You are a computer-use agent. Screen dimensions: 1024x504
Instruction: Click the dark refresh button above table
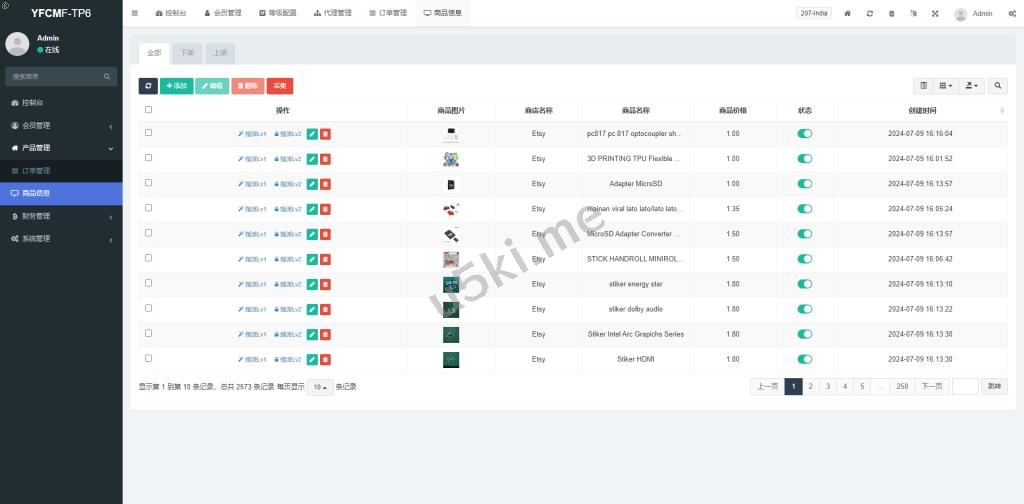point(148,86)
